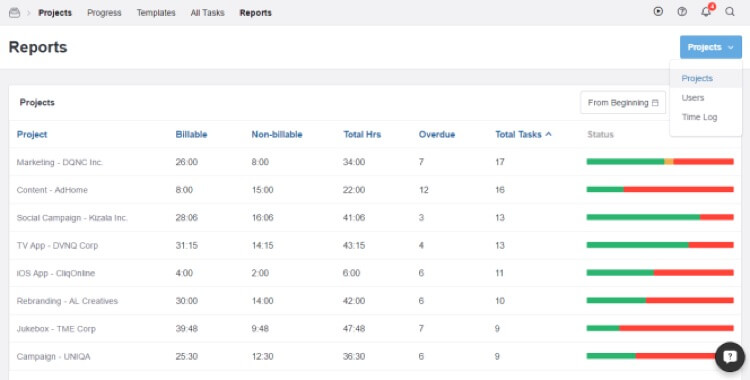Click Rebranding - AL Creatives status bar
The width and height of the screenshot is (750, 380).
pos(660,301)
